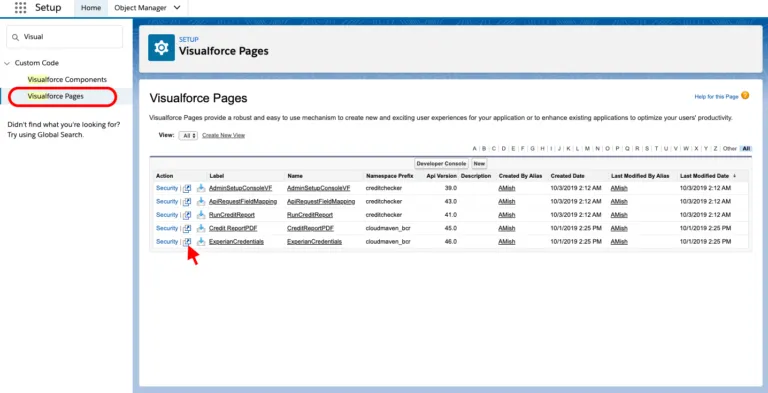Open preview icon for ApiRequestFieldMapping row
The height and width of the screenshot is (393, 768).
[x=187, y=201]
